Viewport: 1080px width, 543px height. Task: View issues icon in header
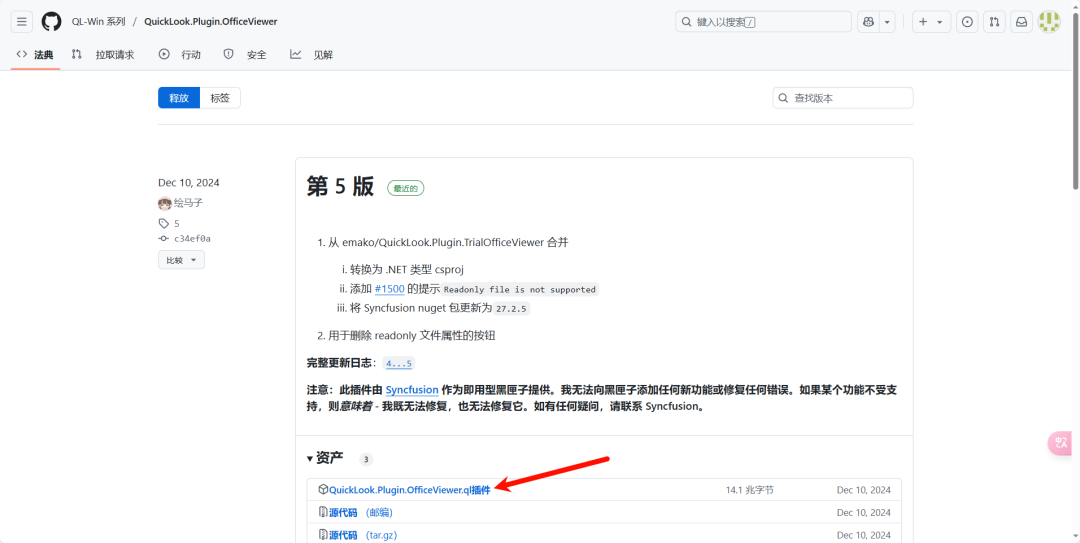tap(967, 21)
